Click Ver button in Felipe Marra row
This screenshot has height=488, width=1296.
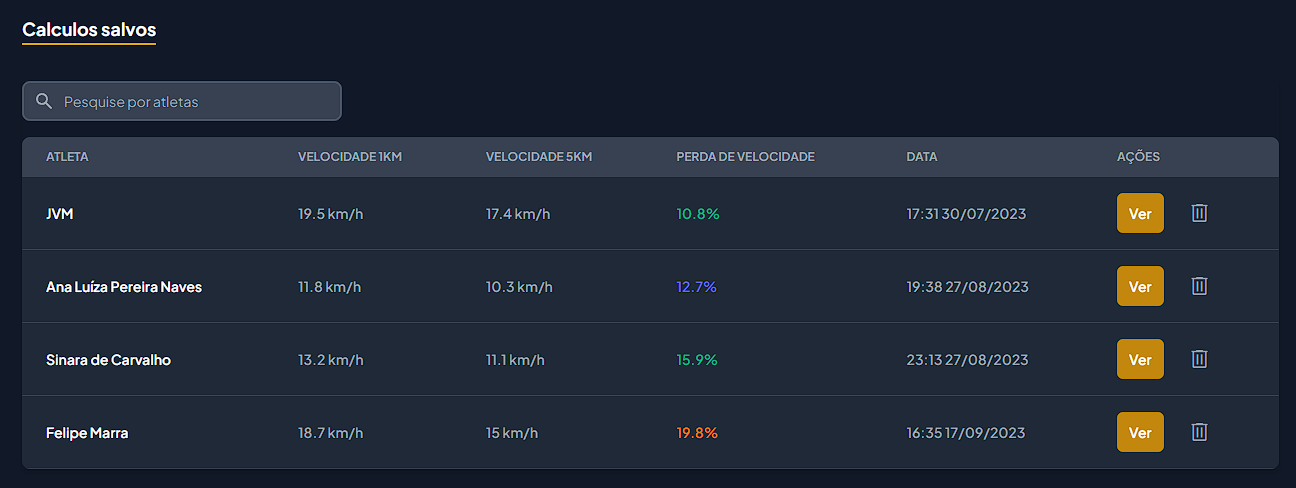tap(1140, 432)
